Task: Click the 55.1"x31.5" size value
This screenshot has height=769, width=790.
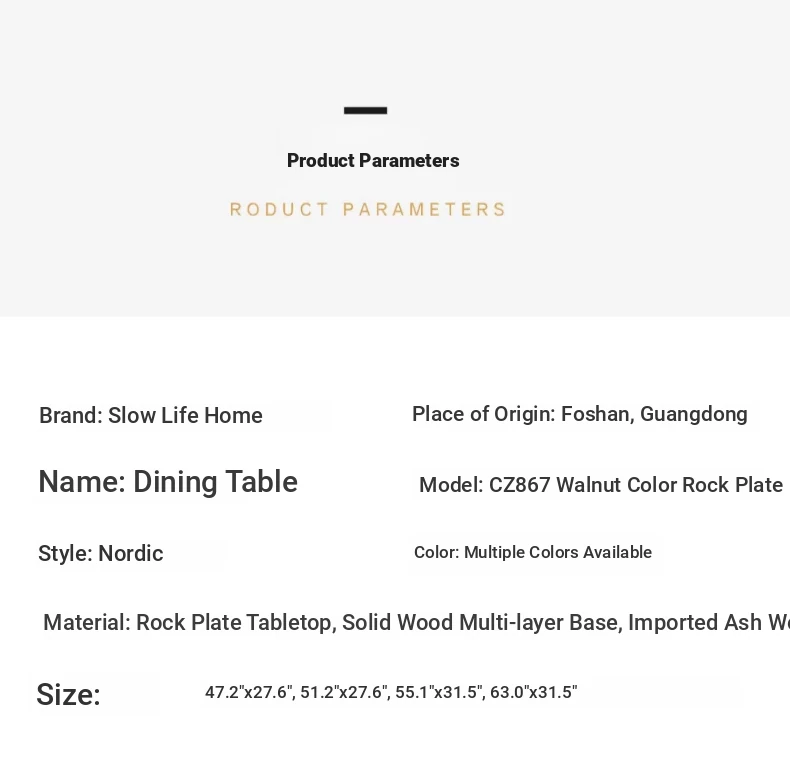Action: (438, 692)
